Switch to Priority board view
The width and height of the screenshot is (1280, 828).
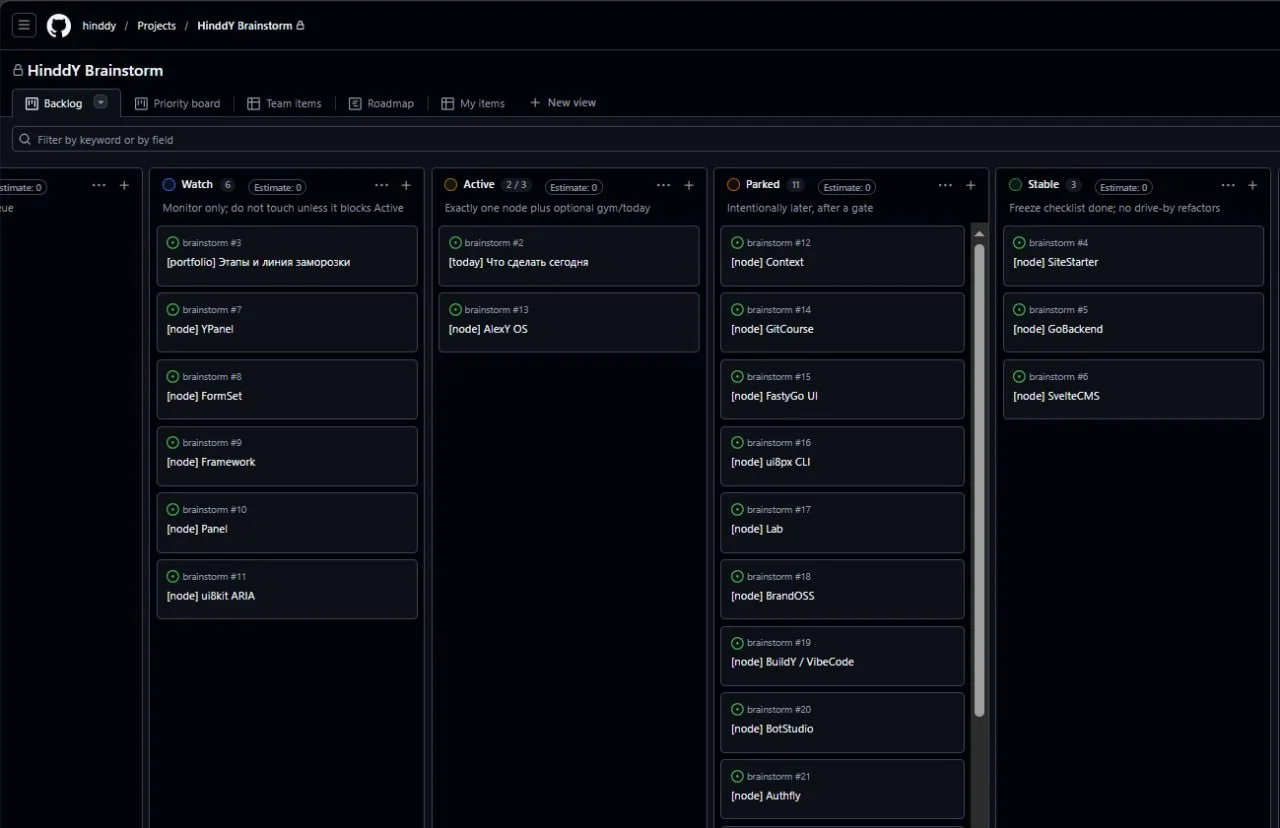point(177,103)
